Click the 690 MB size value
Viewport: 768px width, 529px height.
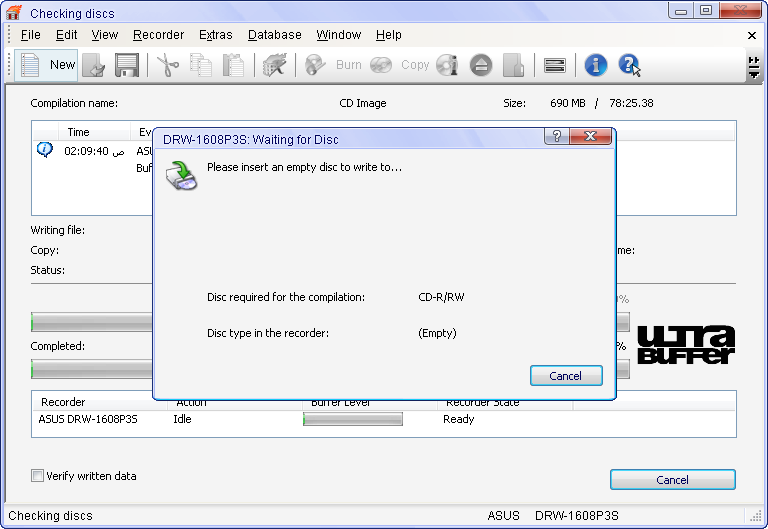(x=568, y=103)
